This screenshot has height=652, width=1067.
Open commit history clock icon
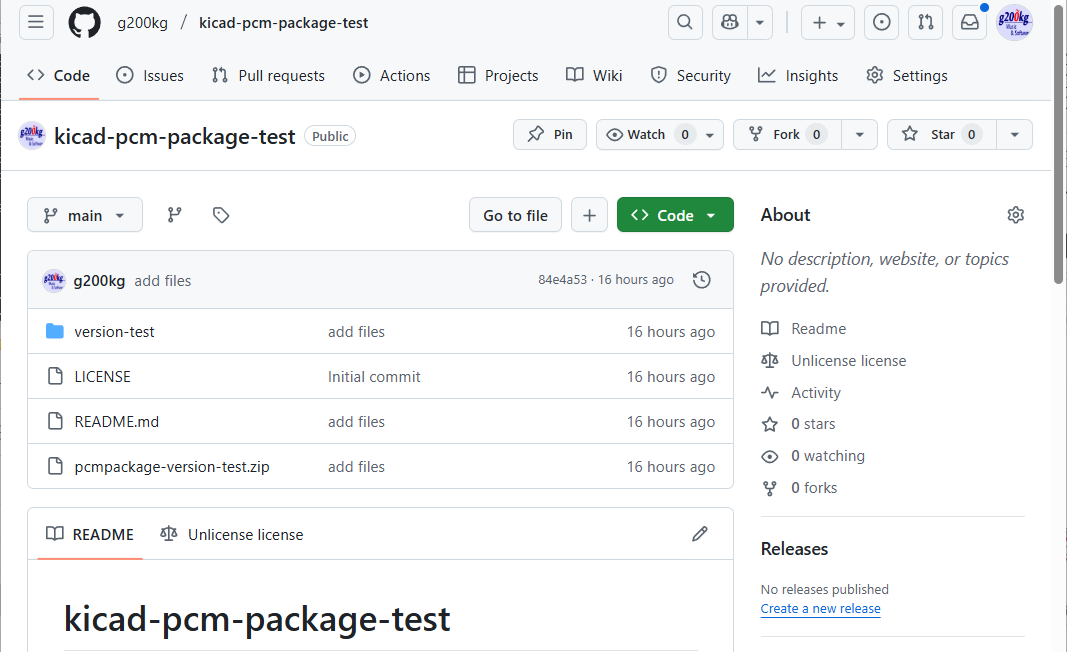(702, 280)
